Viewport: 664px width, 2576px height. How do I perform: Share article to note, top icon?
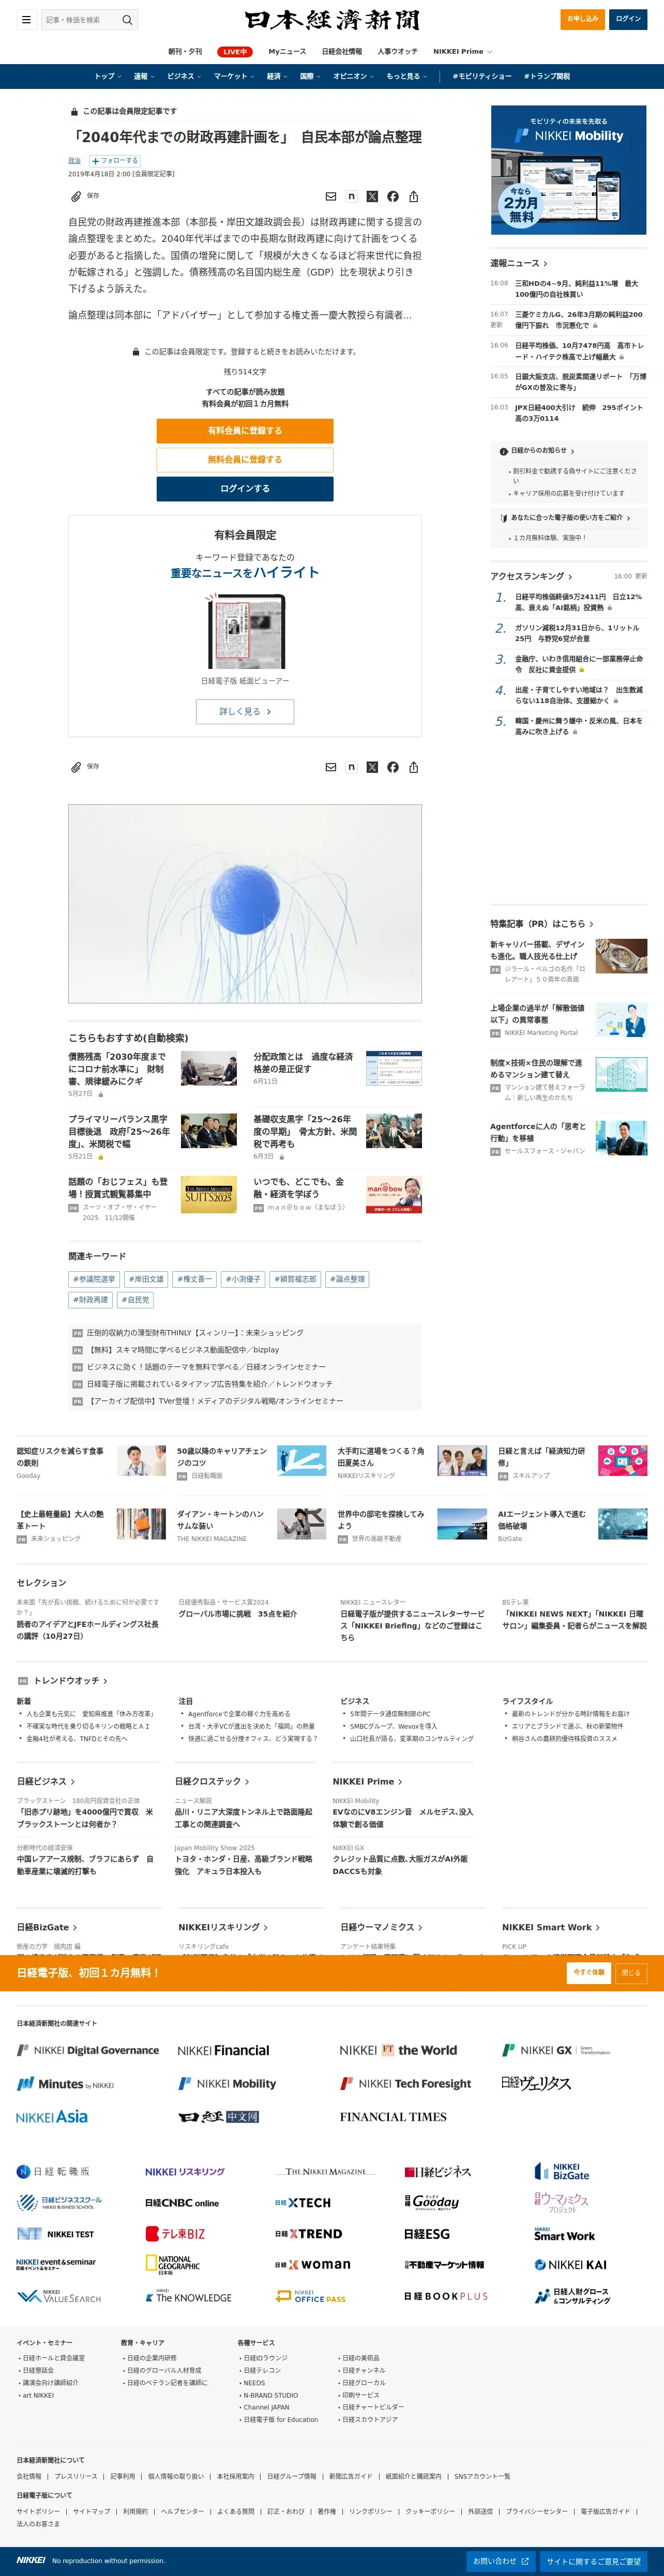tap(351, 197)
